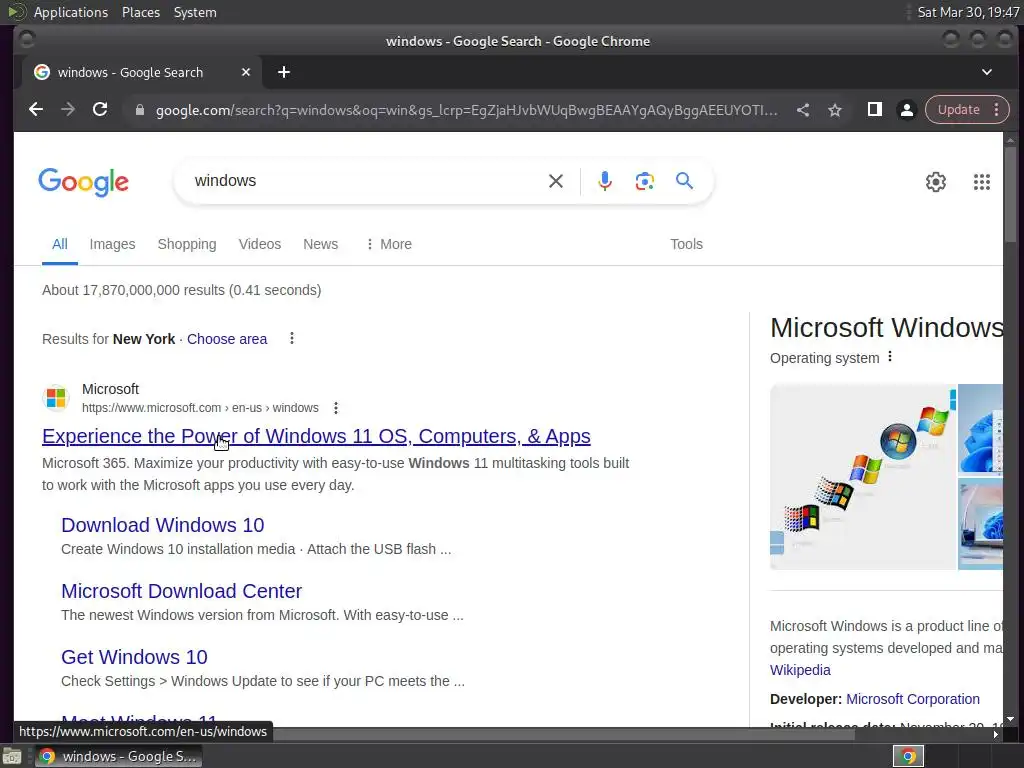Click the forward navigation arrow
Screen dimensions: 1024x768
pyautogui.click(x=68, y=110)
